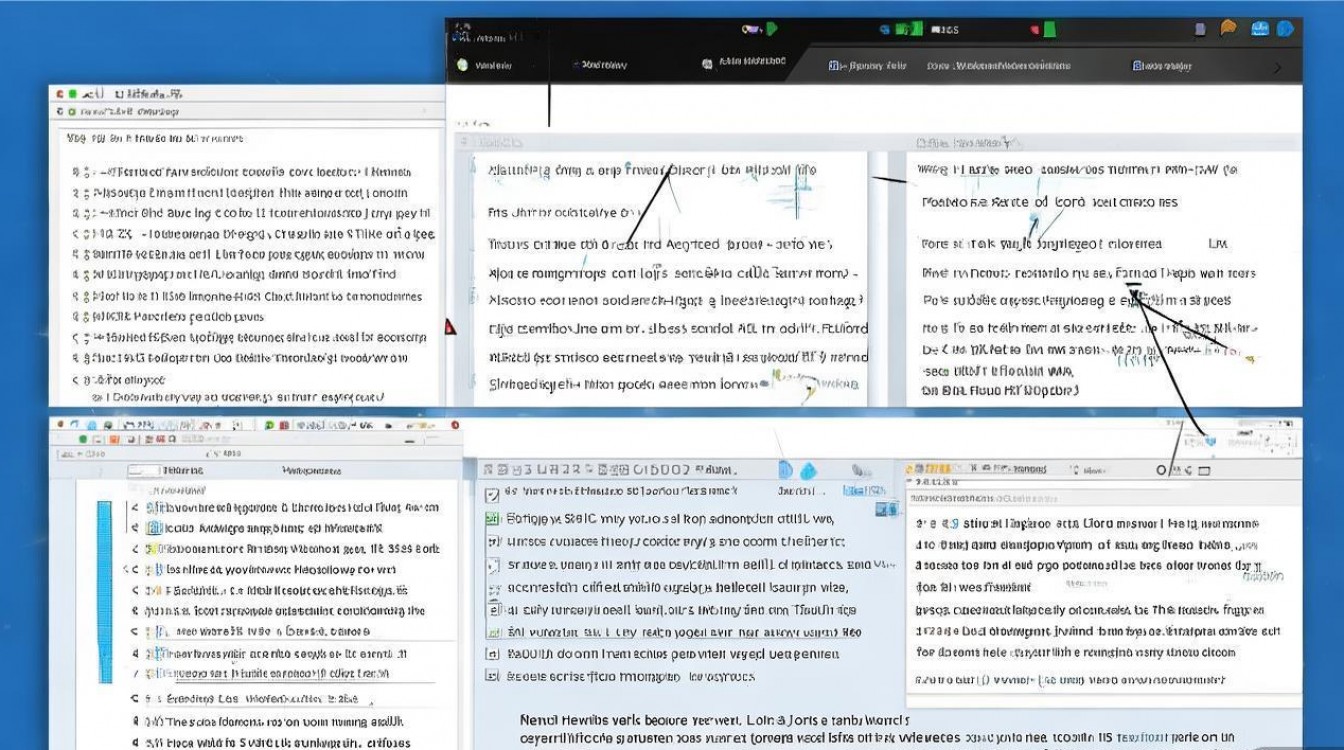Click the green play arrow in the dark header
Image resolution: width=1344 pixels, height=750 pixels.
point(772,30)
